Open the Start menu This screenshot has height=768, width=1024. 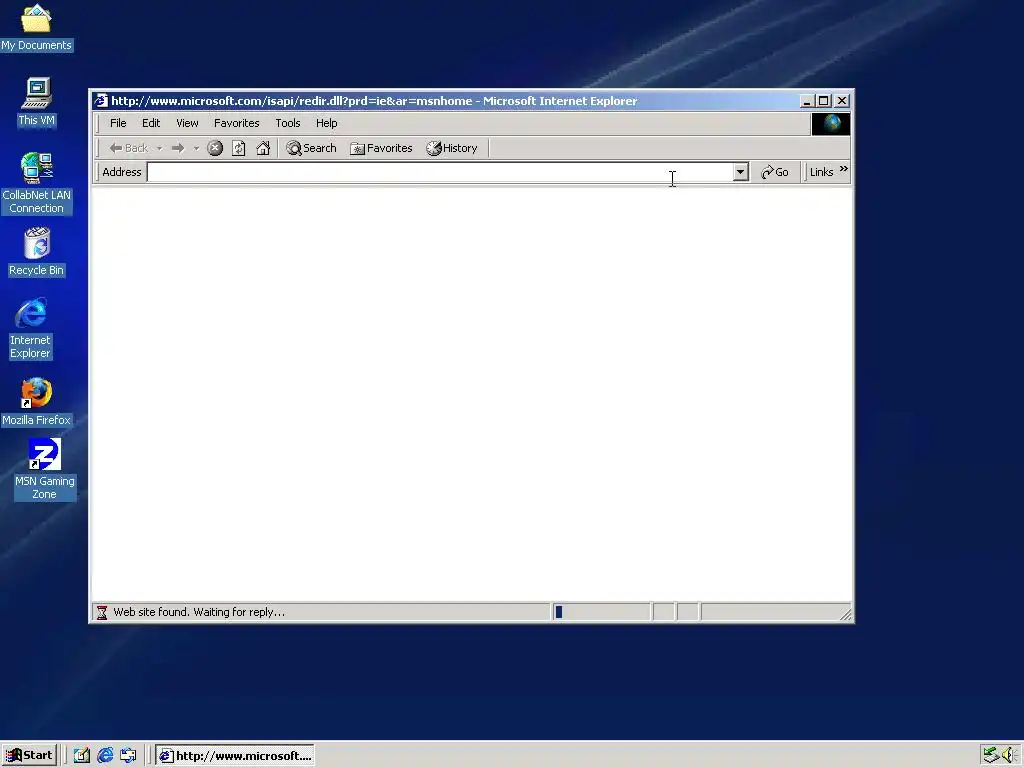click(x=29, y=756)
